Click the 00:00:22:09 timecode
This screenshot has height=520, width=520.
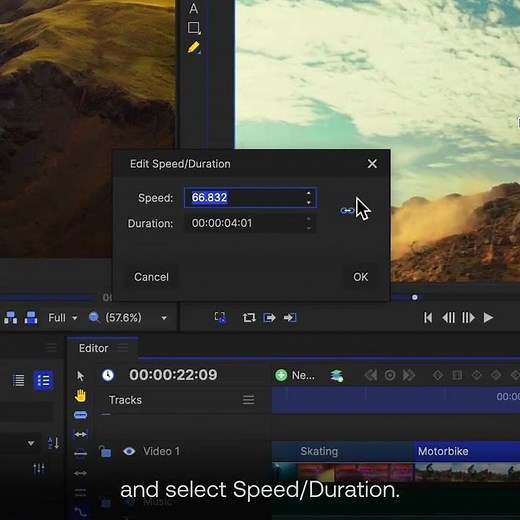click(173, 375)
